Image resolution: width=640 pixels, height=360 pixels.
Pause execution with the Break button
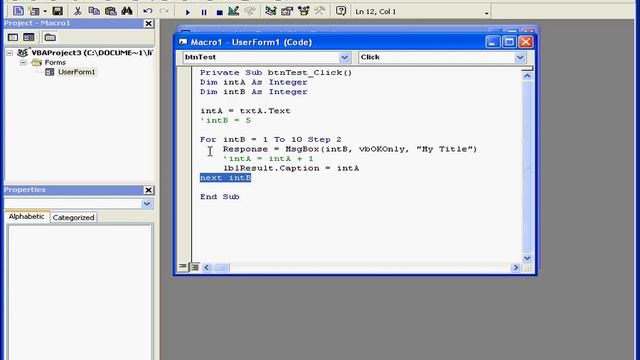point(204,12)
